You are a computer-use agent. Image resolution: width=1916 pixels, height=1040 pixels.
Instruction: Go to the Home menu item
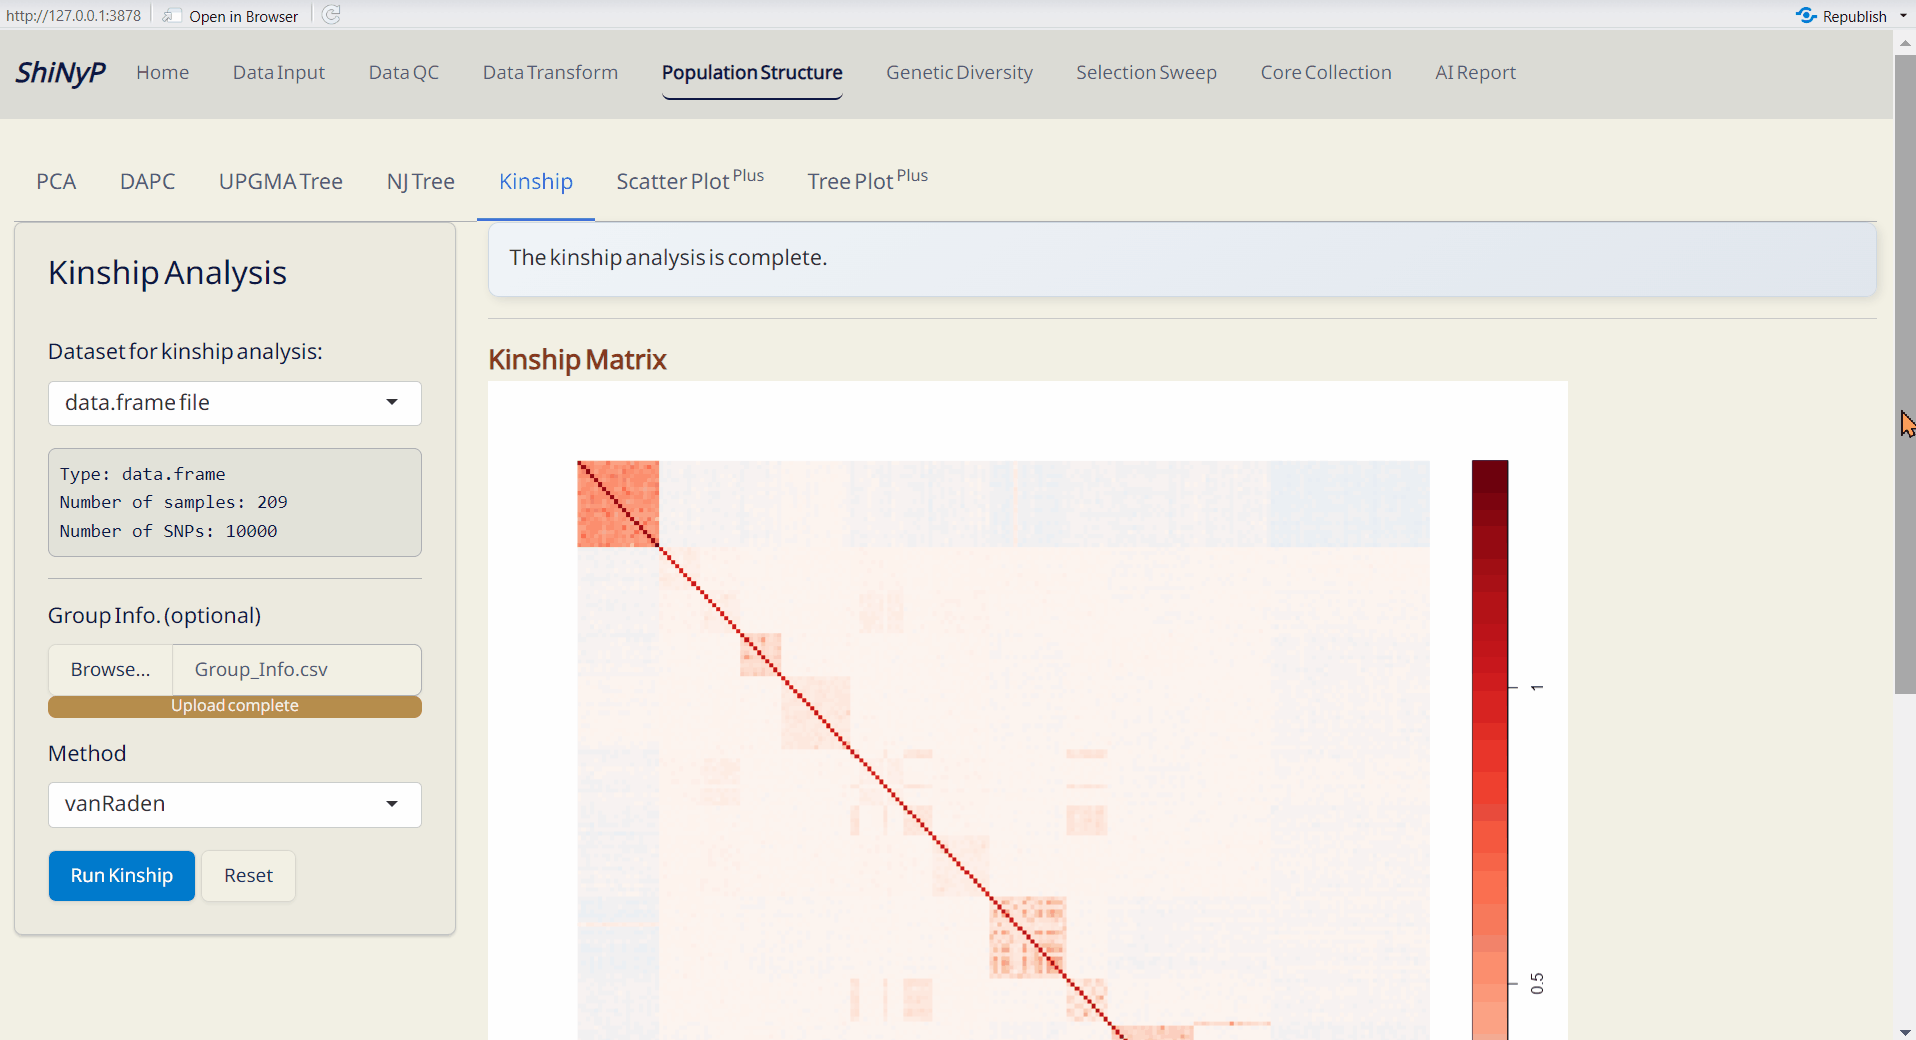[163, 73]
